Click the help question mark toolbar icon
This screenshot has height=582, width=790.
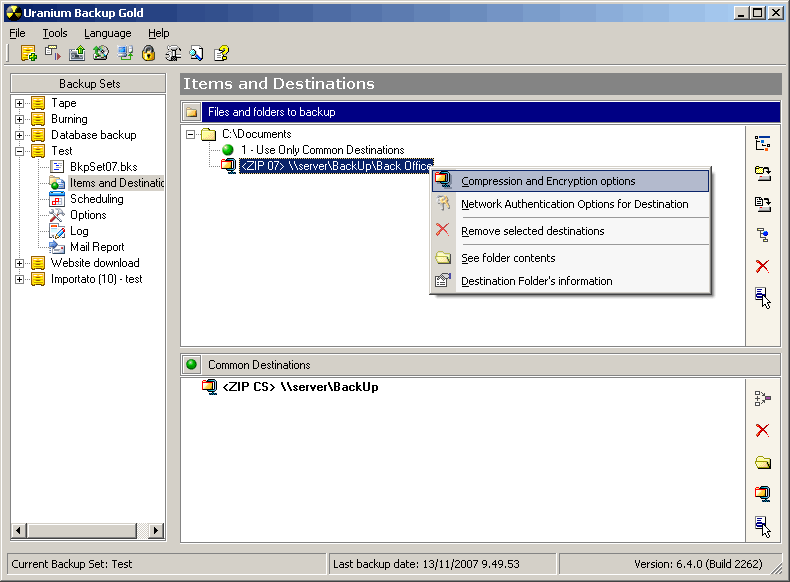point(221,53)
